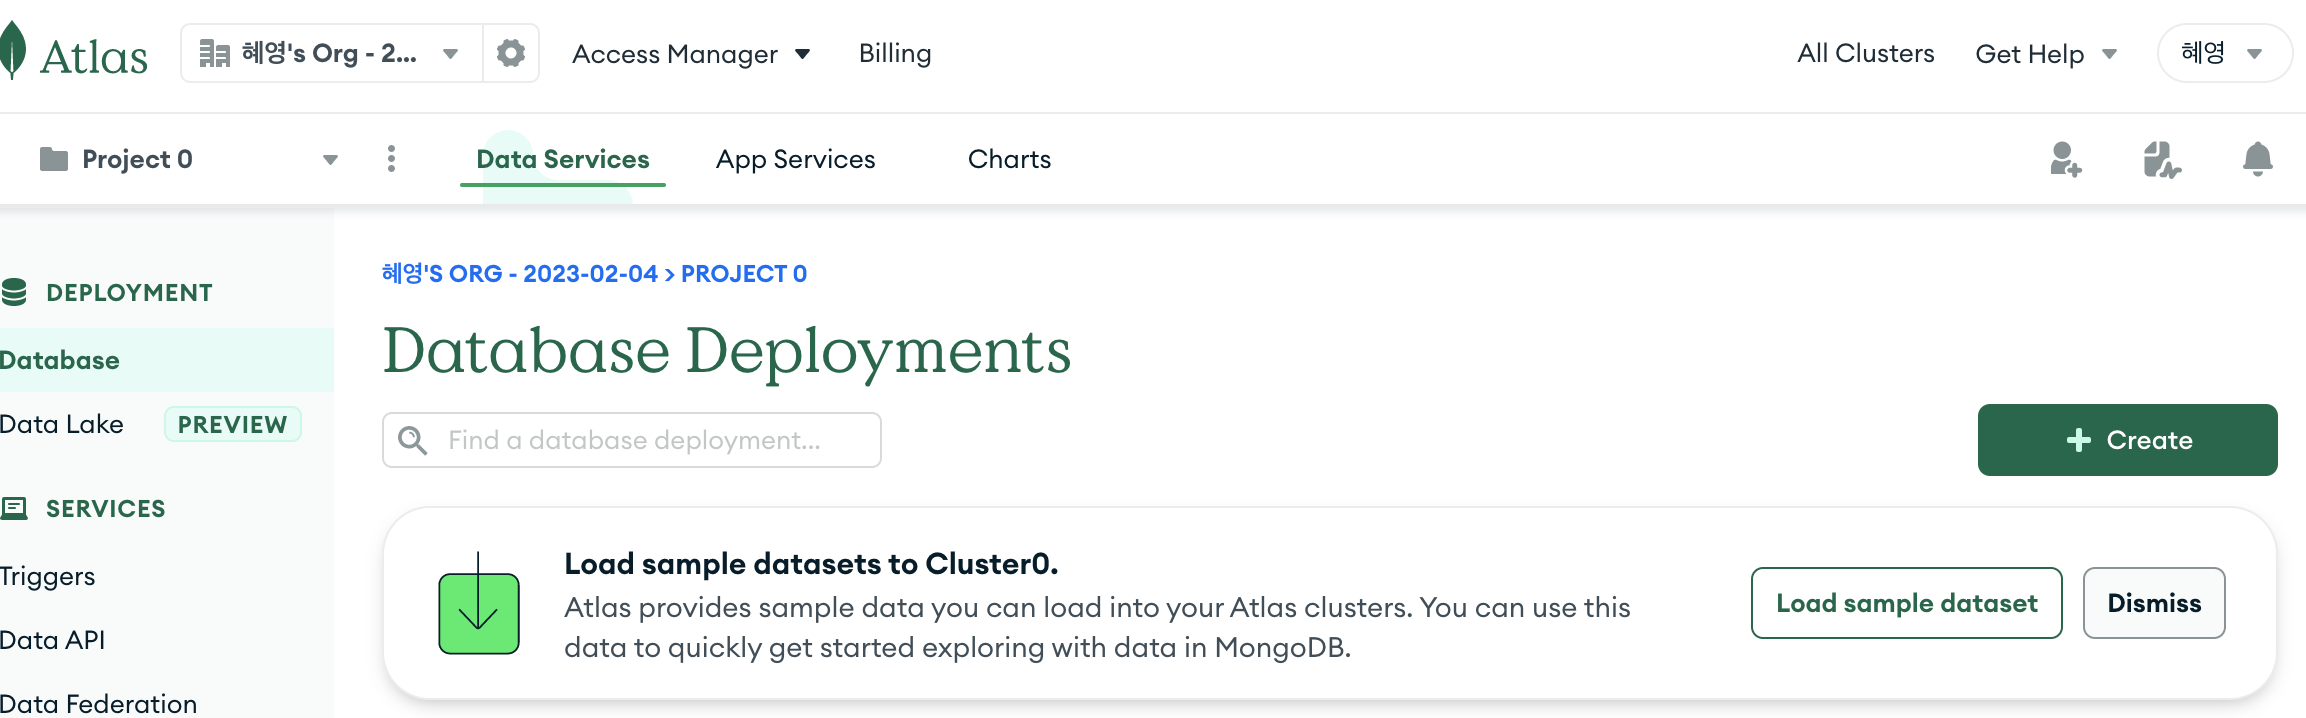
Task: Open the project activity feed icon
Action: (2162, 159)
